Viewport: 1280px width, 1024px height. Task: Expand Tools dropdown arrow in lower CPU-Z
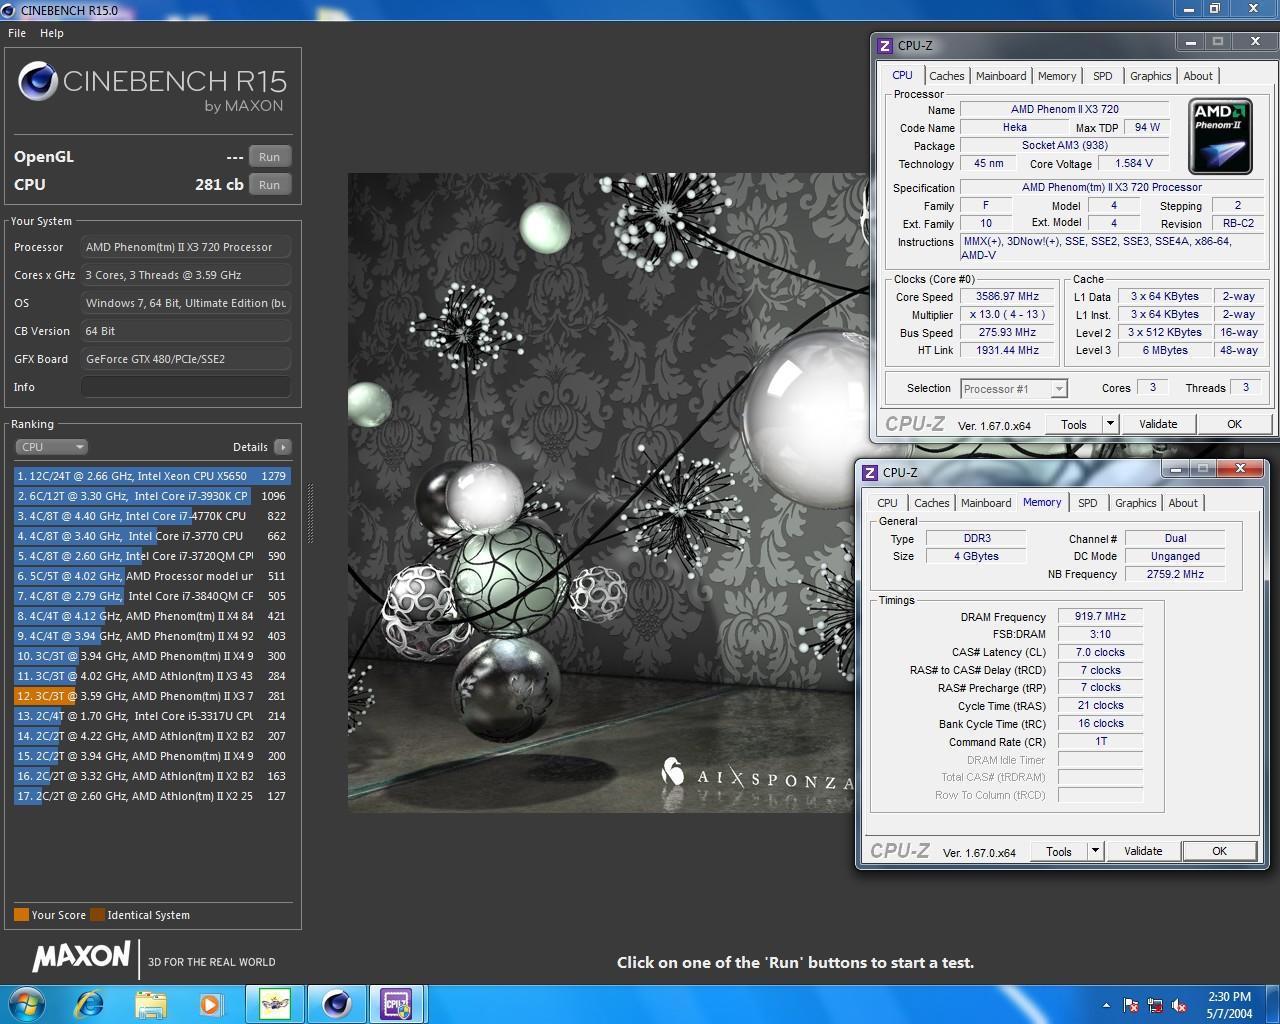pyautogui.click(x=1095, y=851)
